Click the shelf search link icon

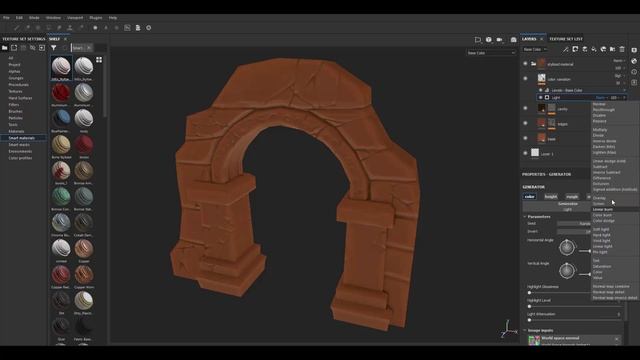click(32, 48)
